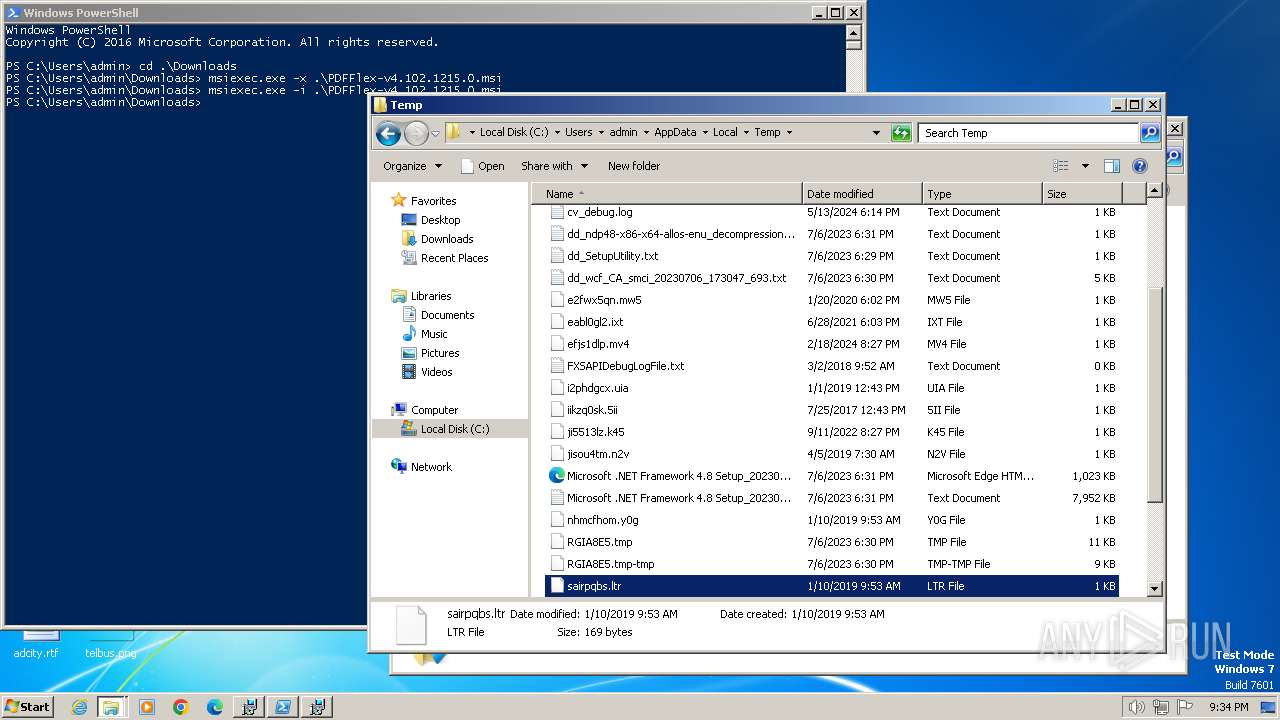The image size is (1280, 720).
Task: Select file sairpqbs.ltr
Action: (x=594, y=586)
